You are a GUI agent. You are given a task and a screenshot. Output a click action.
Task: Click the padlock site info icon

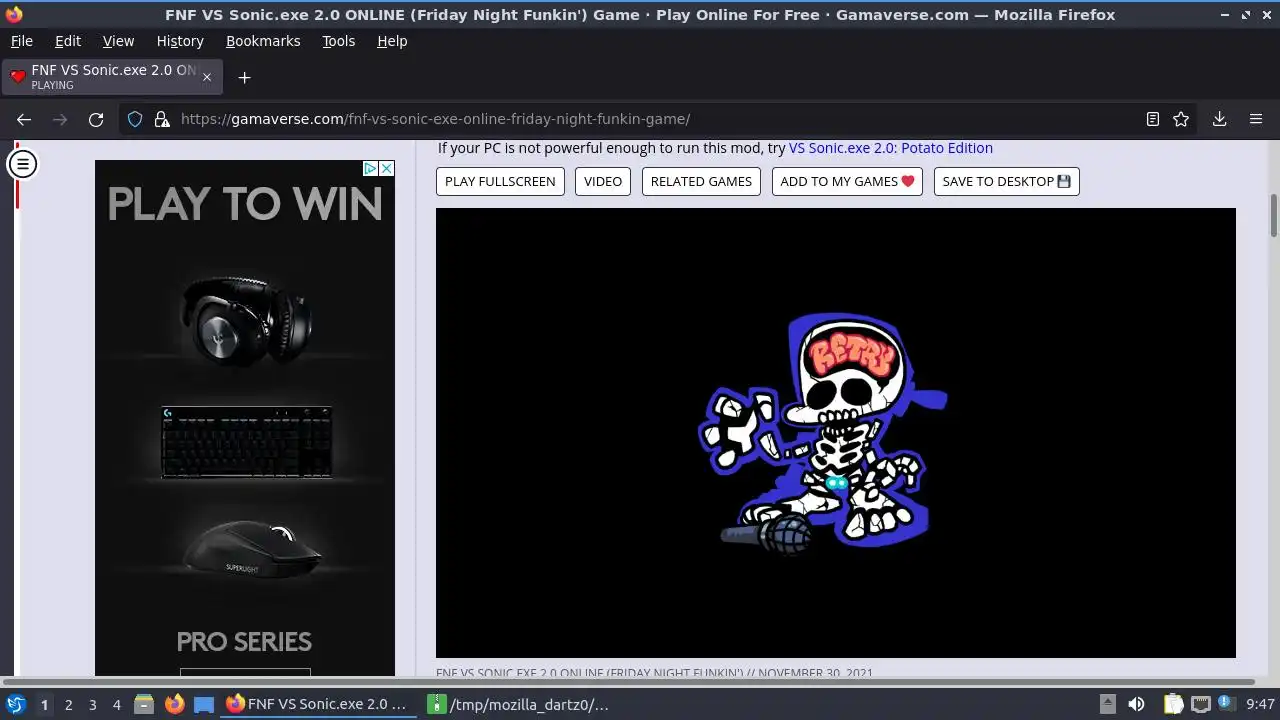click(x=162, y=119)
